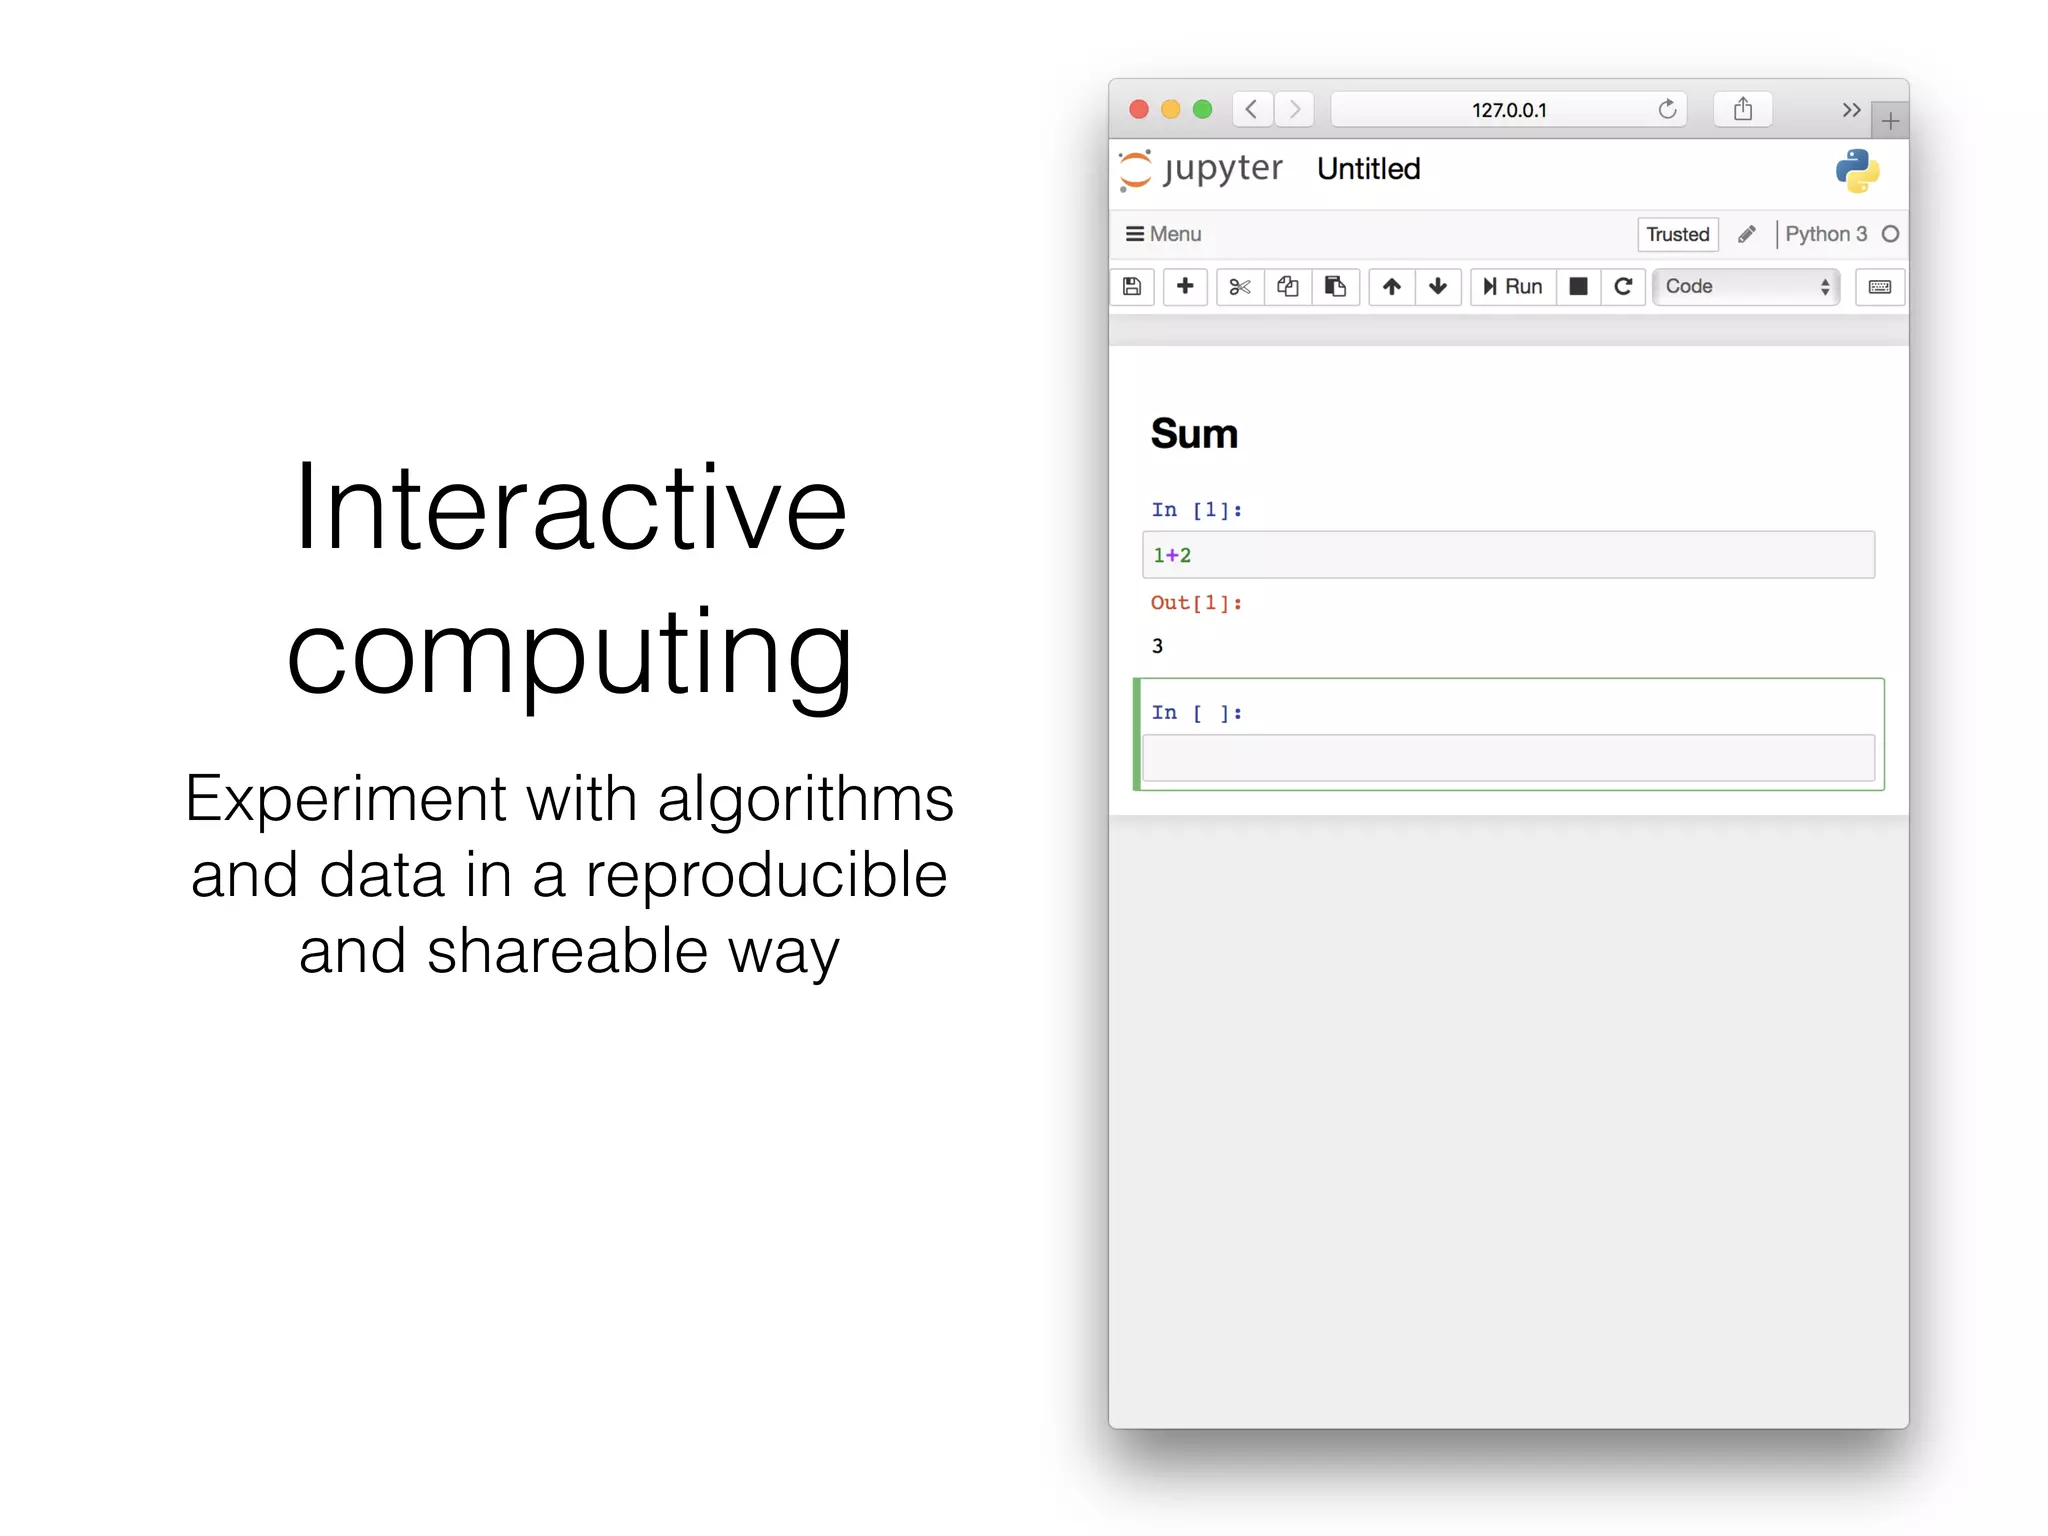The height and width of the screenshot is (1536, 2048).
Task: Click the edit mode pencil icon
Action: point(1747,234)
